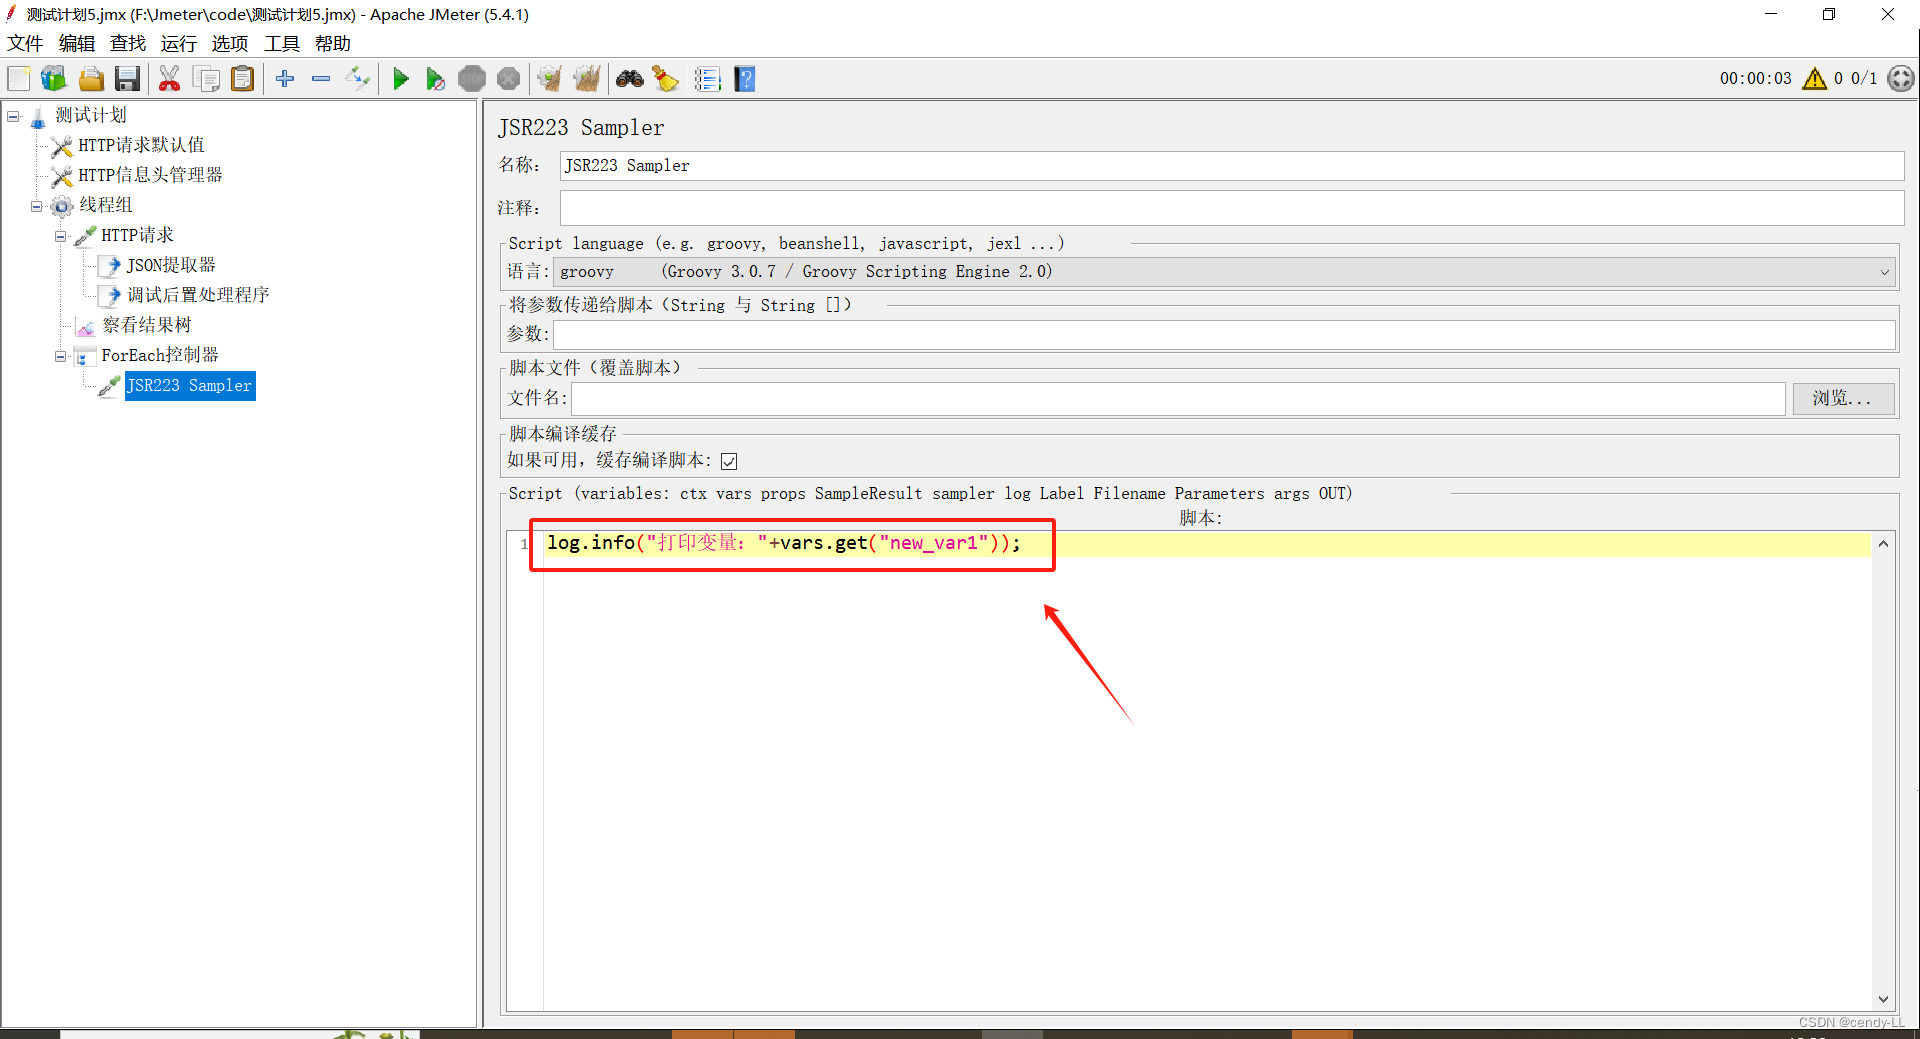Collapse the 线程组 tree node
The height and width of the screenshot is (1039, 1920).
click(x=35, y=205)
